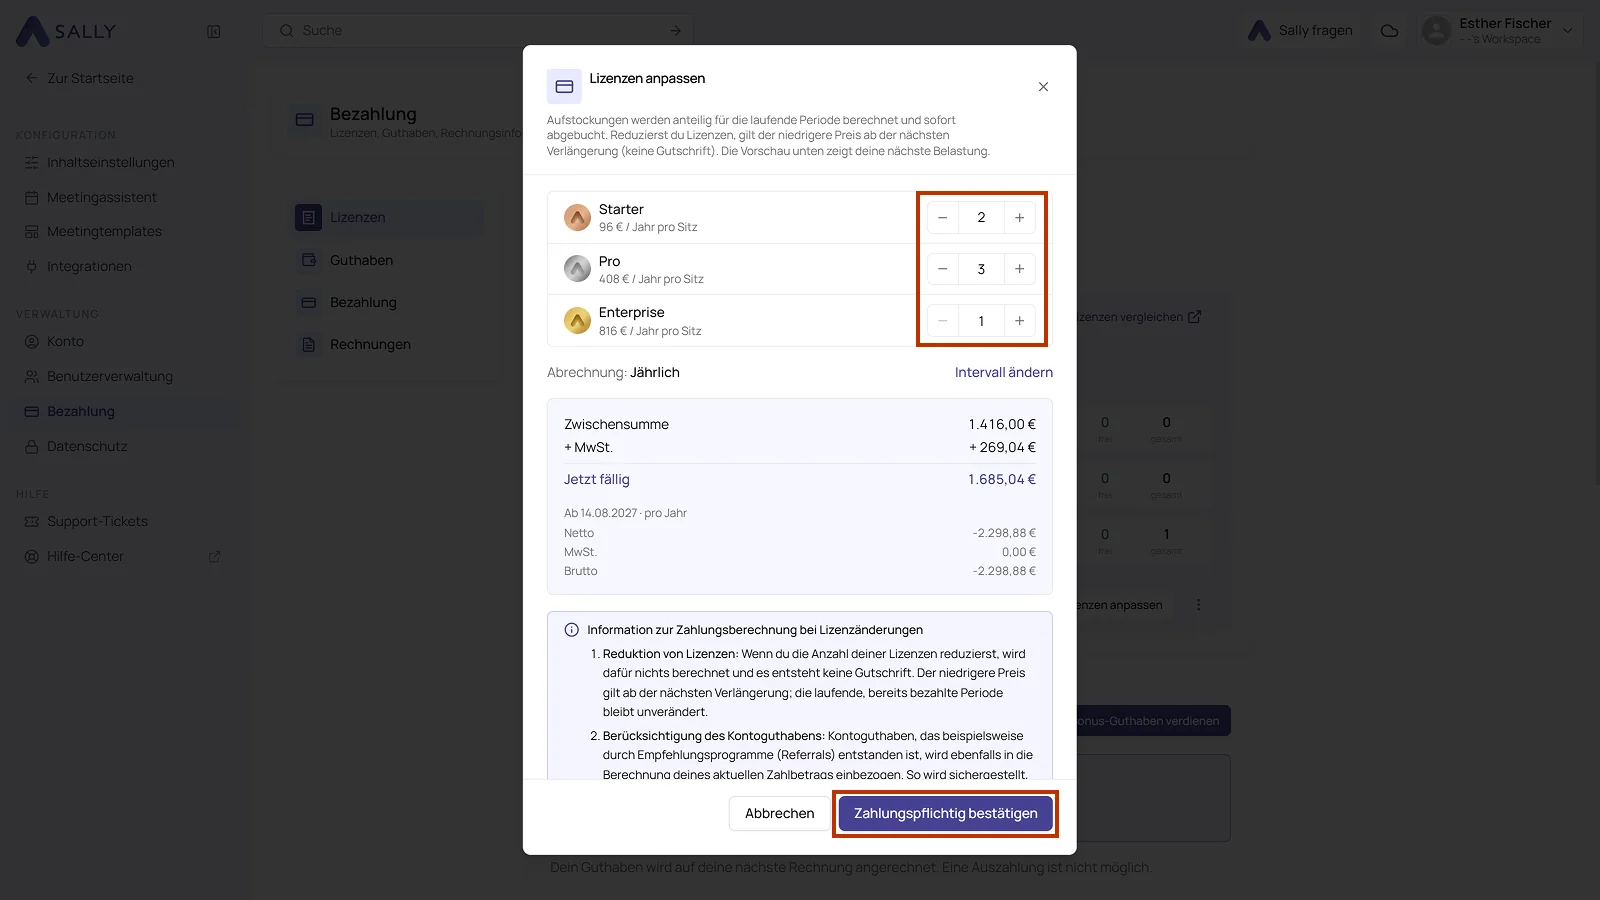The height and width of the screenshot is (900, 1600).
Task: Click the Meetingassistent calendar icon
Action: (31, 197)
